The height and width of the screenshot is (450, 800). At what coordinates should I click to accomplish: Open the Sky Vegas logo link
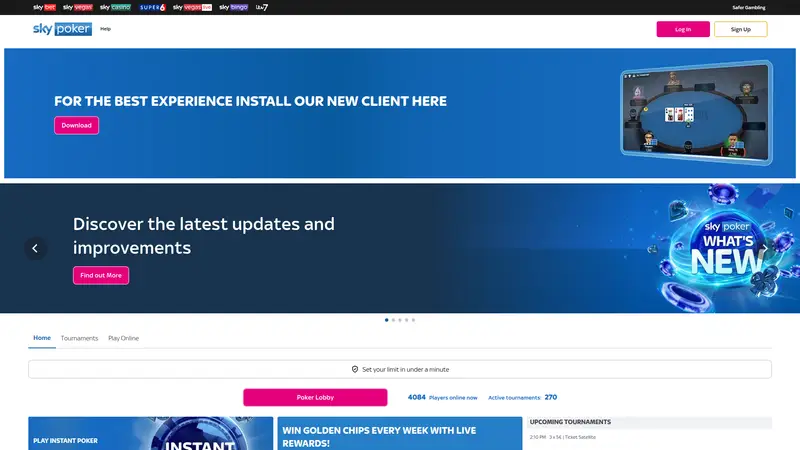78,7
